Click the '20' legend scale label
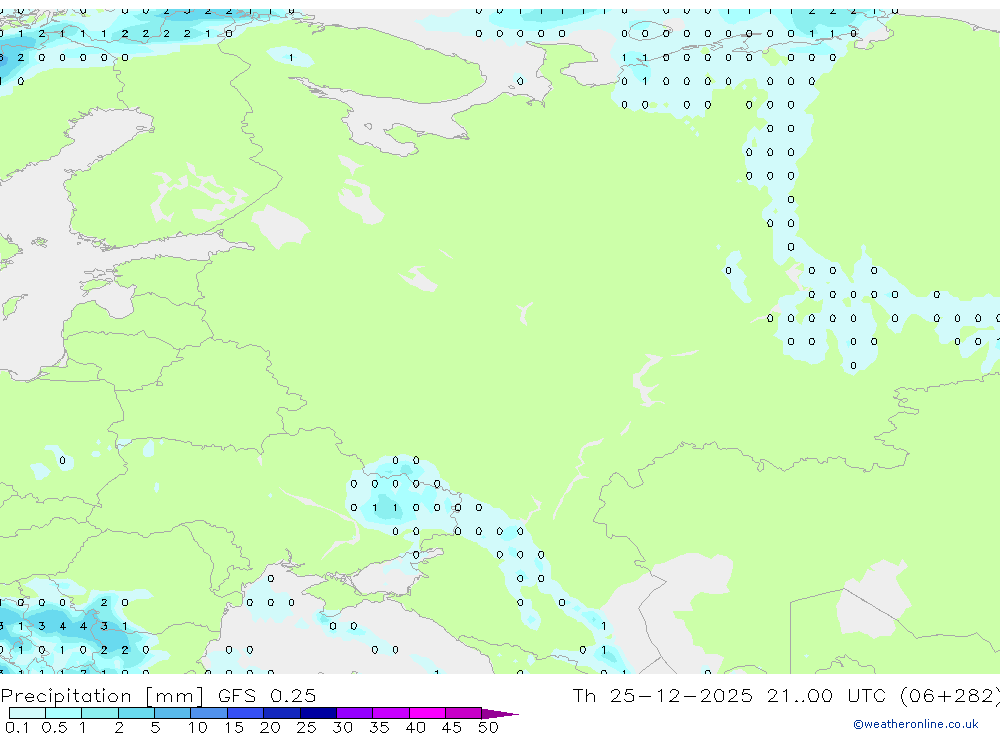The image size is (1000, 733). pos(270,727)
